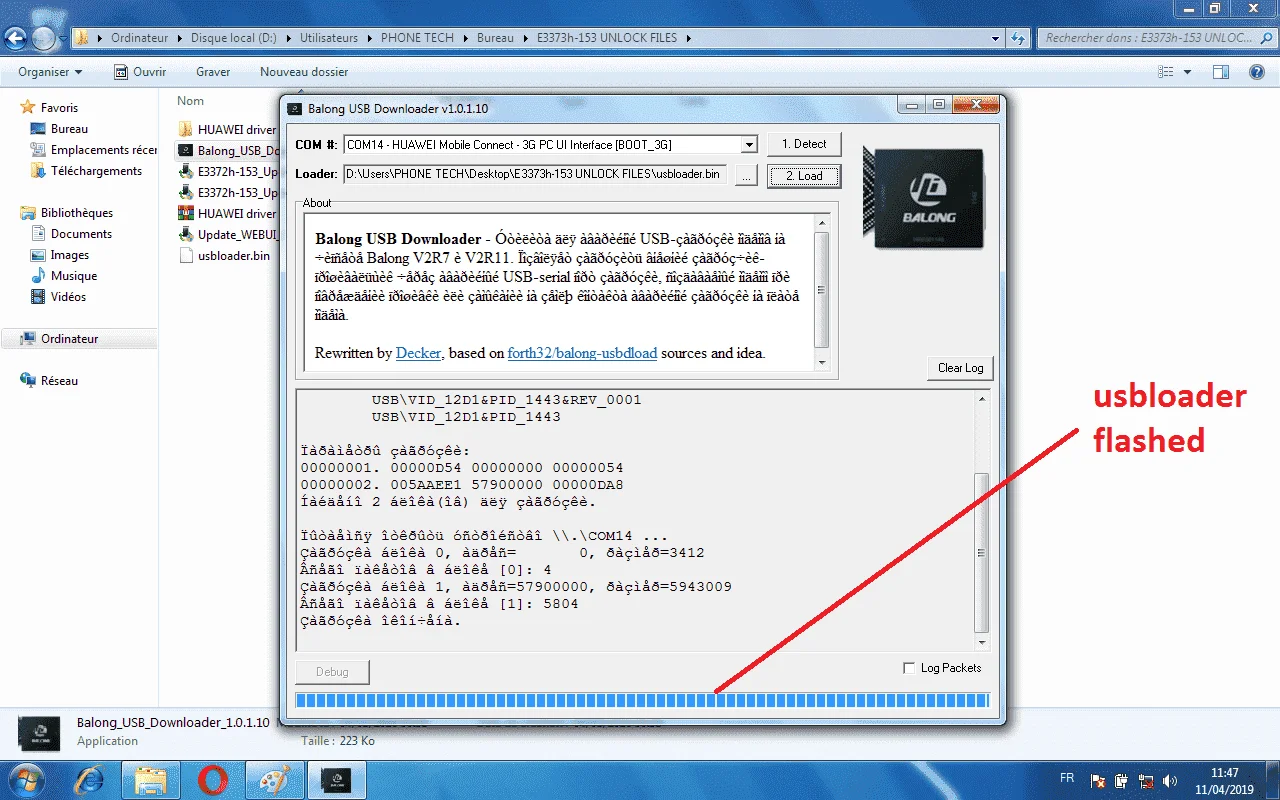Expand the address bar history dropdown
The width and height of the screenshot is (1280, 800).
[x=995, y=38]
